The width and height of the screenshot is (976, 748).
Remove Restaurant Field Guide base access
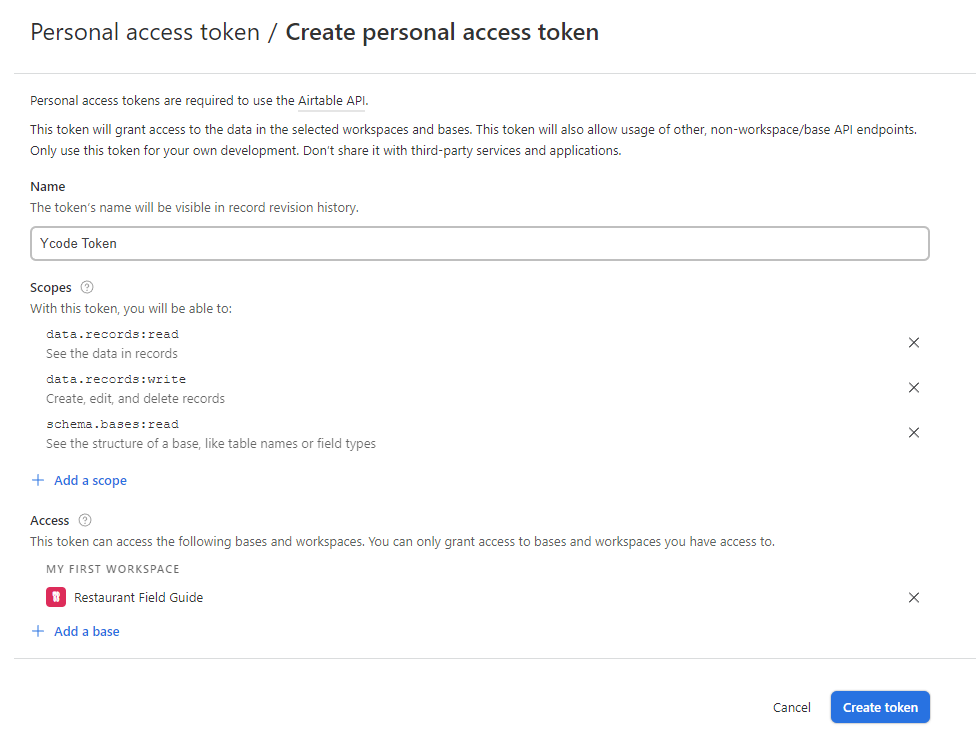914,597
